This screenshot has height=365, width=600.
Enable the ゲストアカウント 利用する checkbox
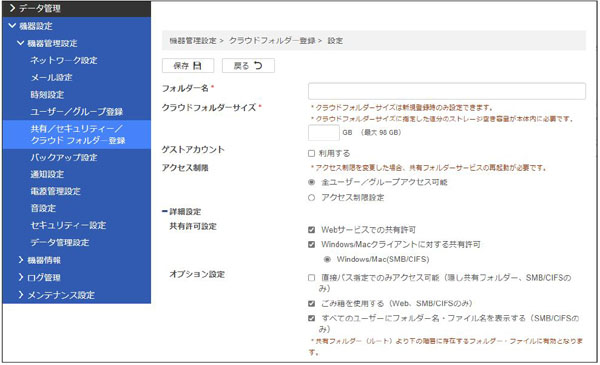pos(311,153)
